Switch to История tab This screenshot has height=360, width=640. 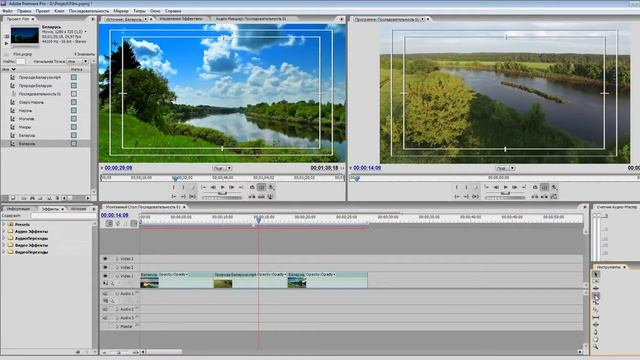pos(78,209)
